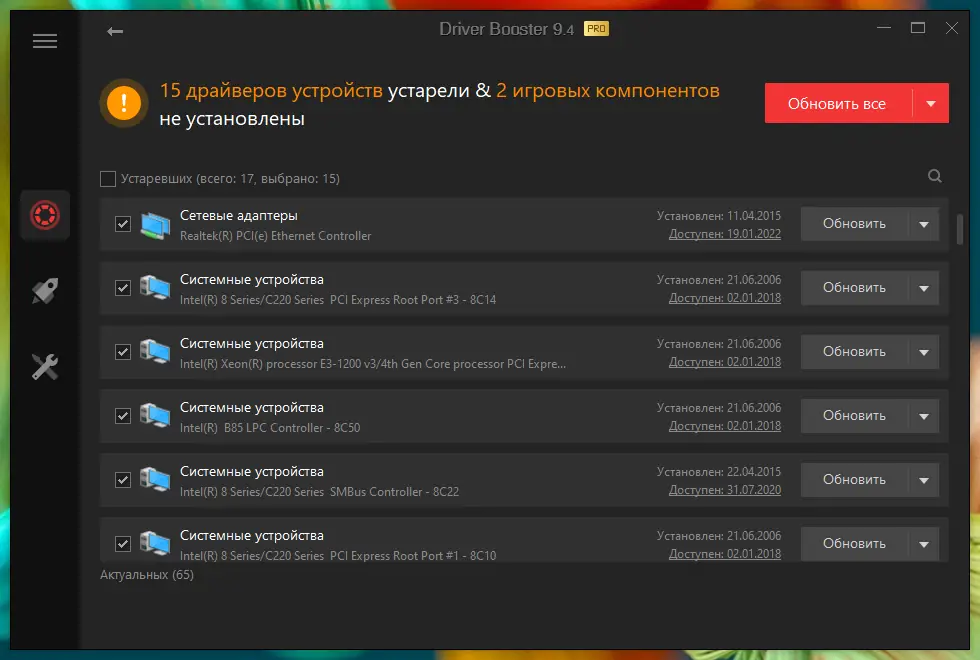This screenshot has width=980, height=660.
Task: Expand update options for B85 LPC Controller
Action: [924, 416]
